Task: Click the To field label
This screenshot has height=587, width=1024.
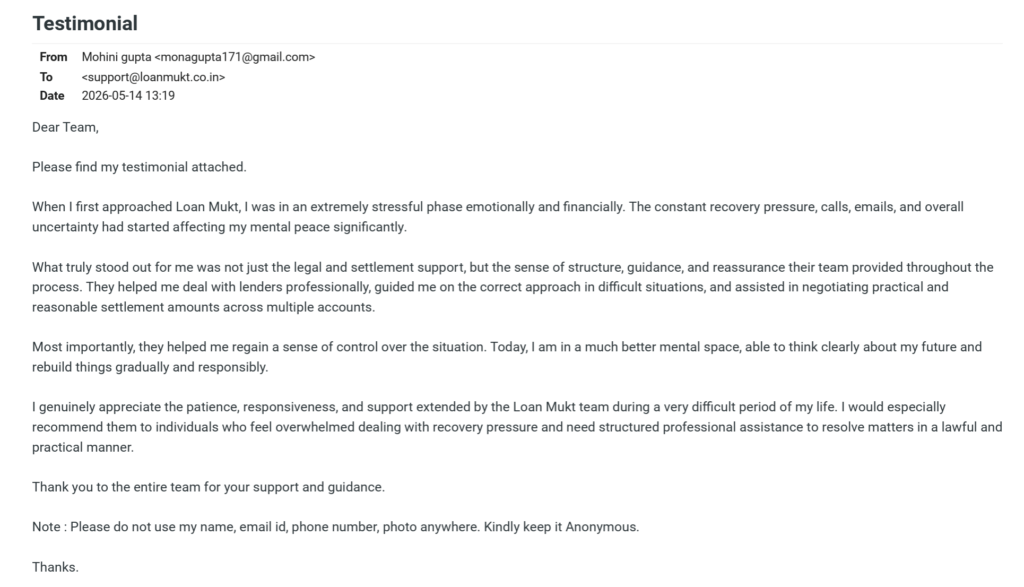Action: pos(46,77)
